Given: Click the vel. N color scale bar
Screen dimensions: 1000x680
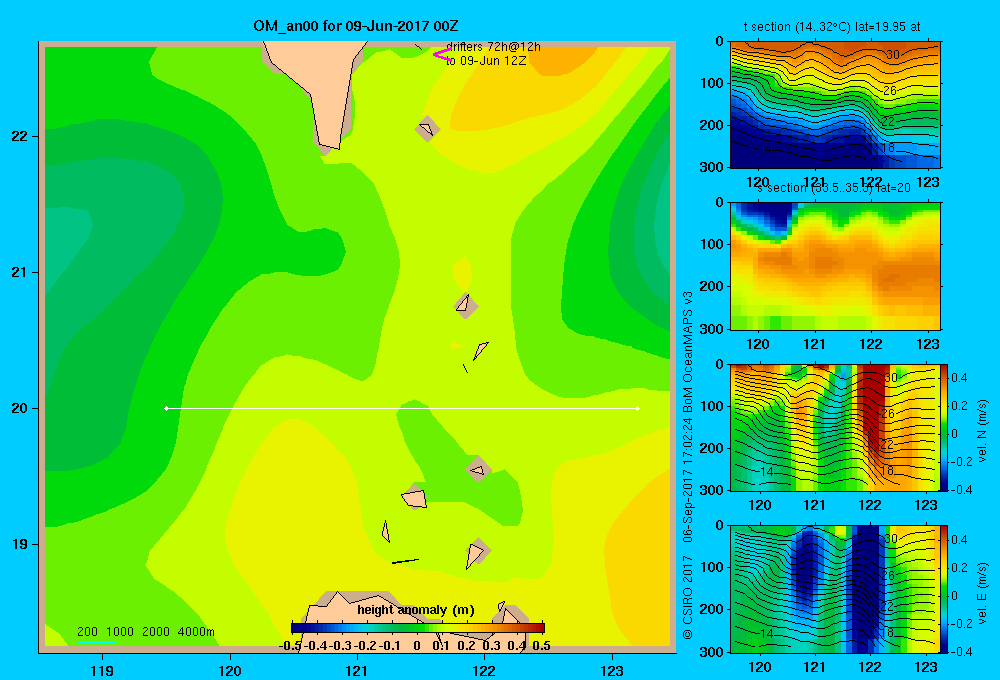Looking at the screenshot, I should (945, 427).
